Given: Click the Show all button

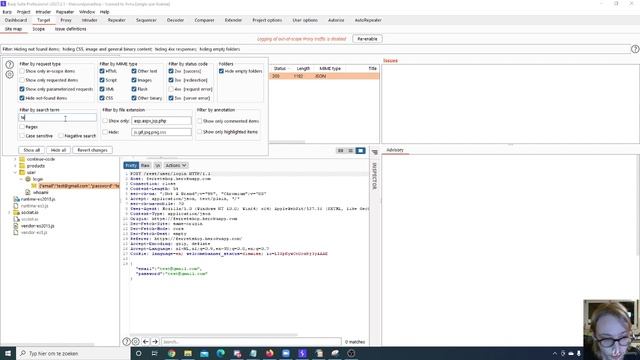Looking at the screenshot, I should (31, 150).
